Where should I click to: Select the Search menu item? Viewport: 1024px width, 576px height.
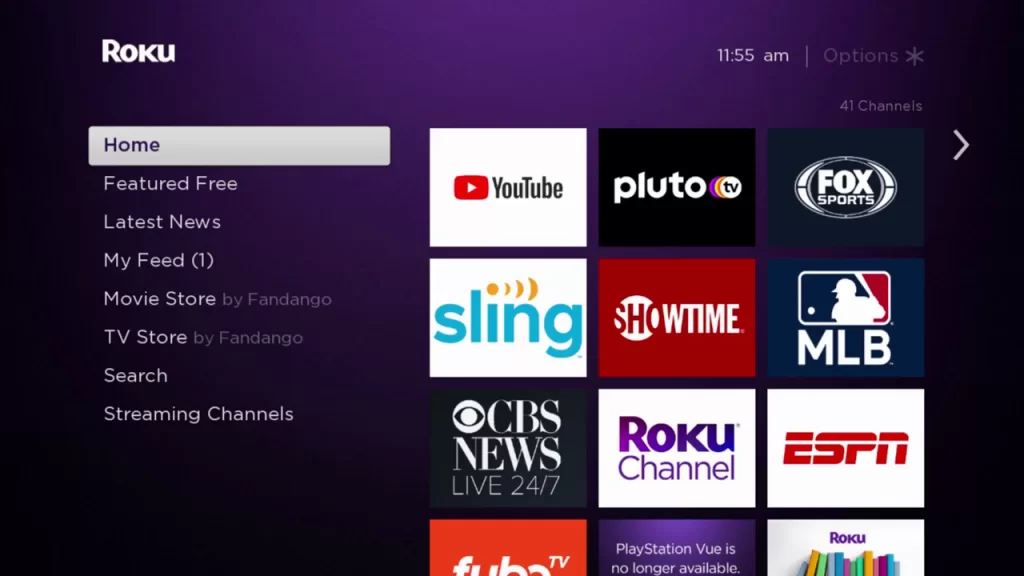(x=135, y=376)
